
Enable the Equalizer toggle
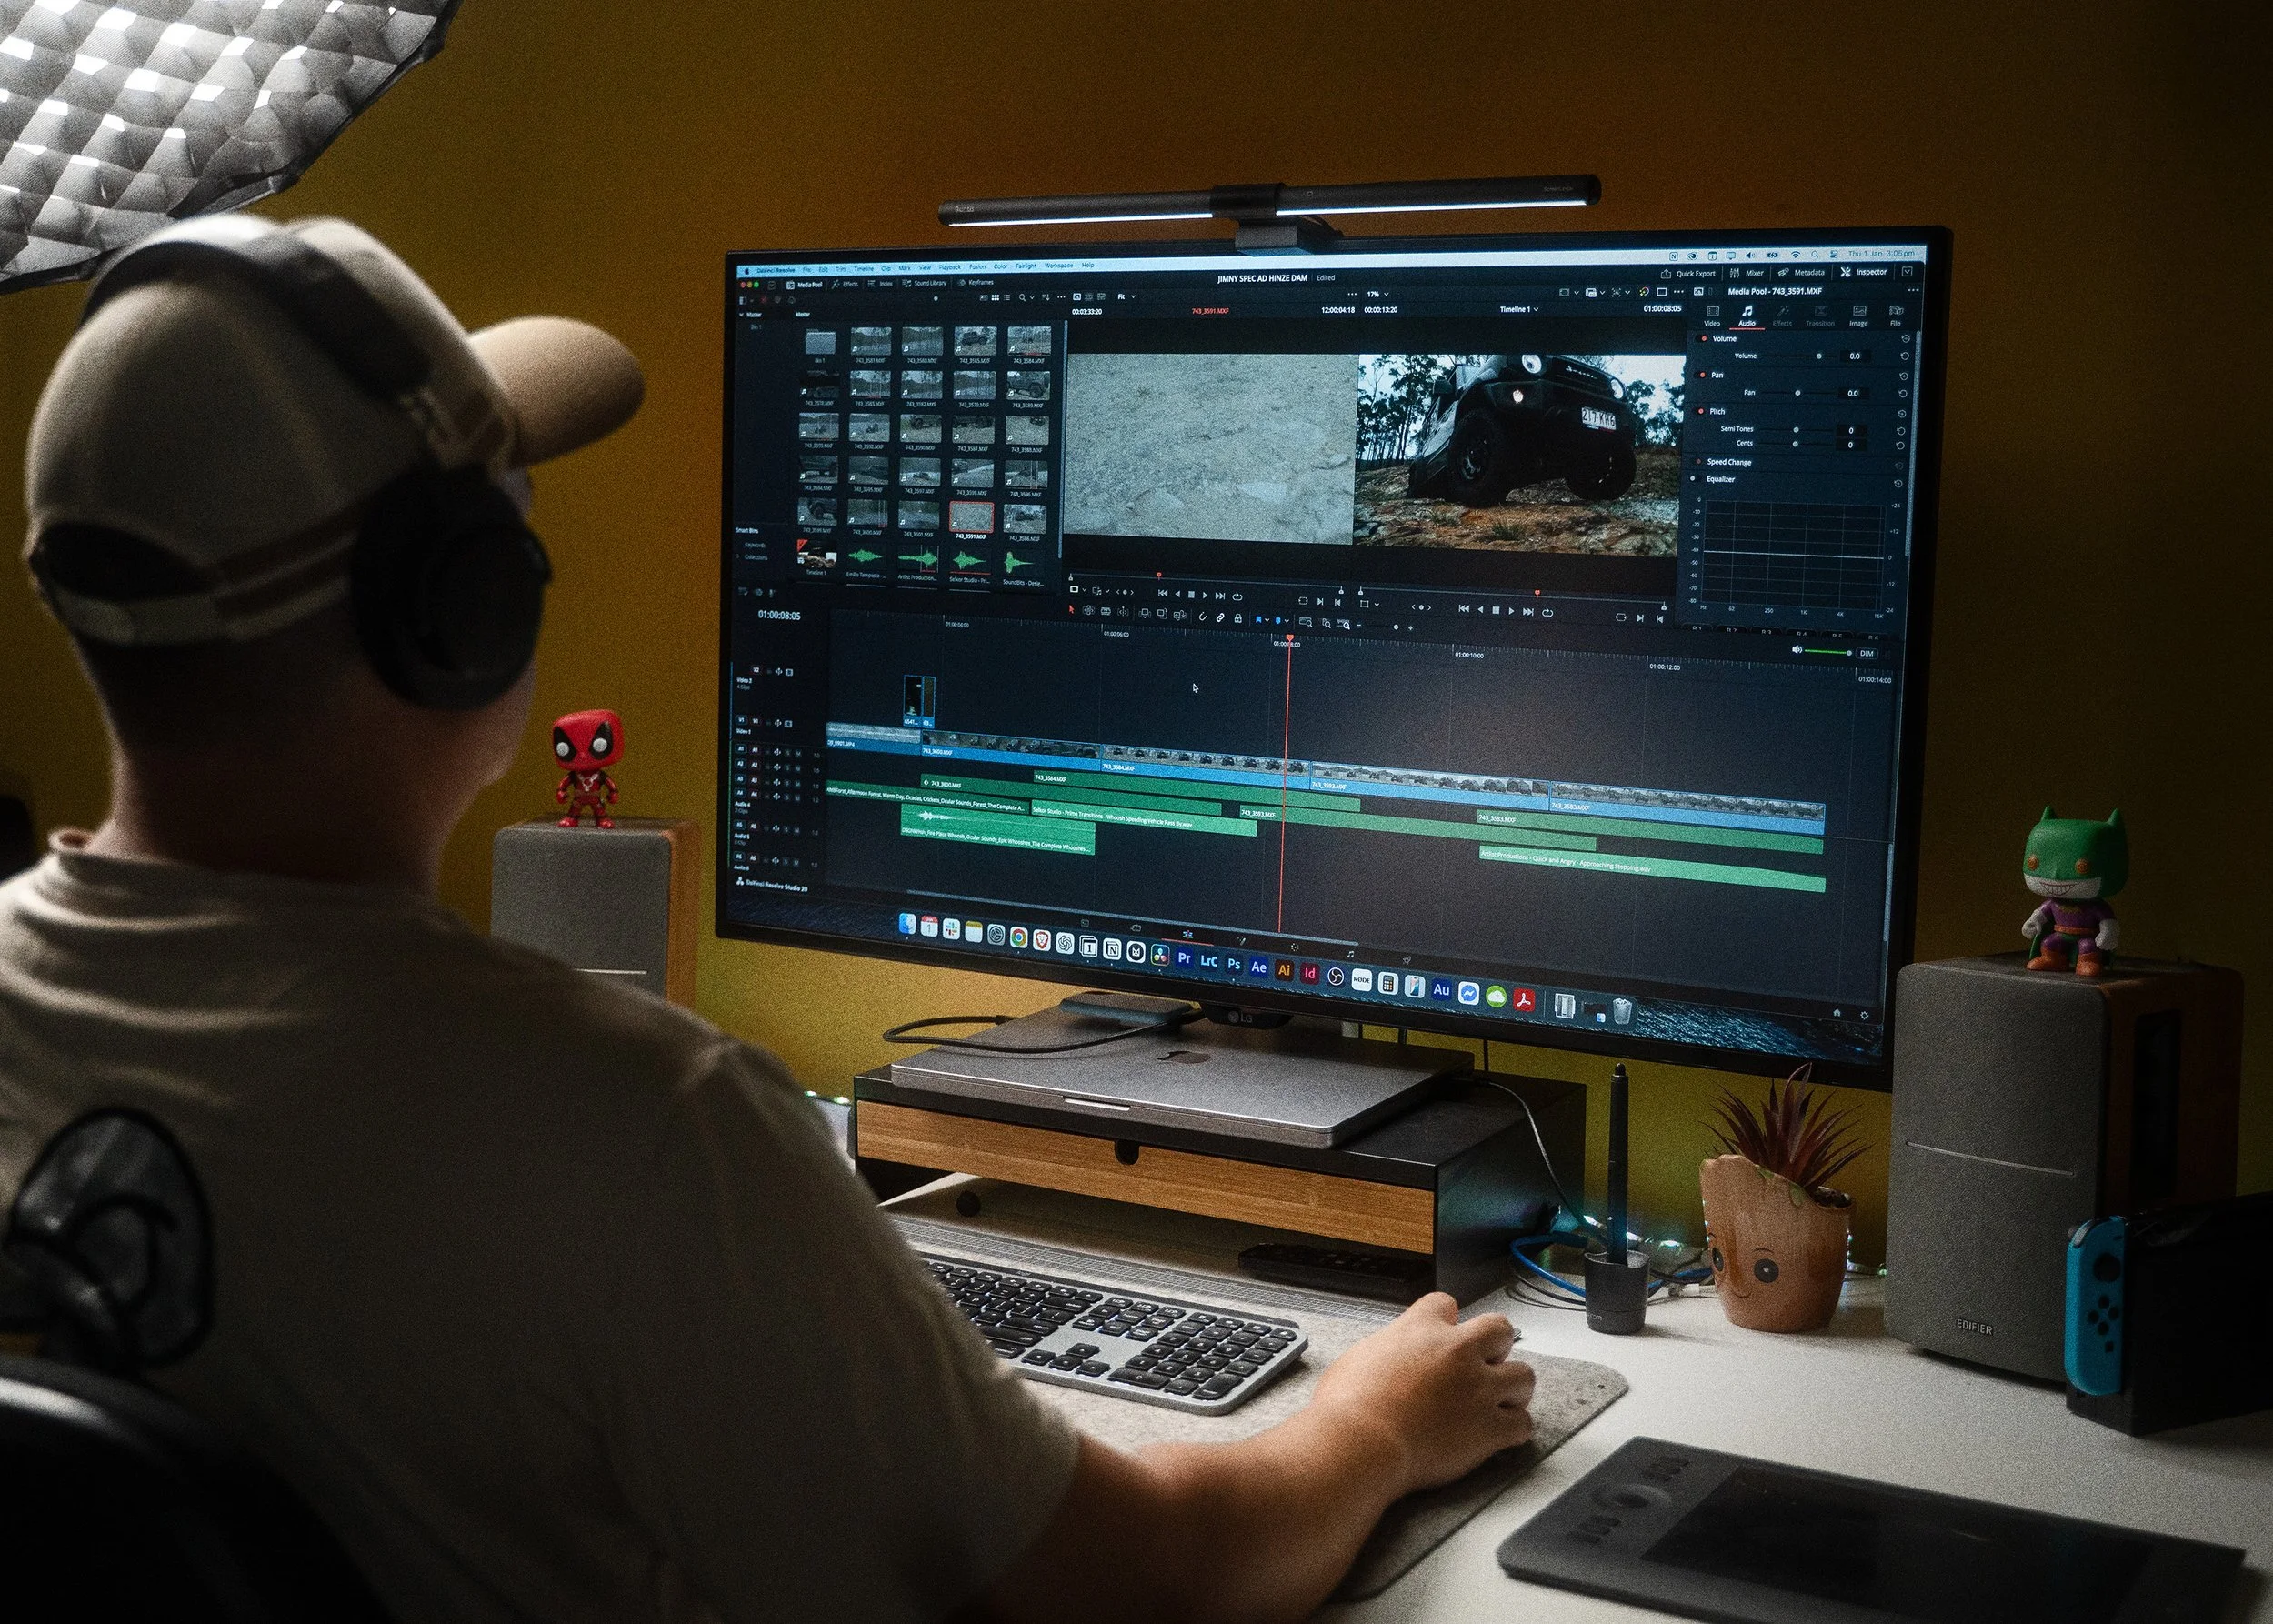point(1693,479)
